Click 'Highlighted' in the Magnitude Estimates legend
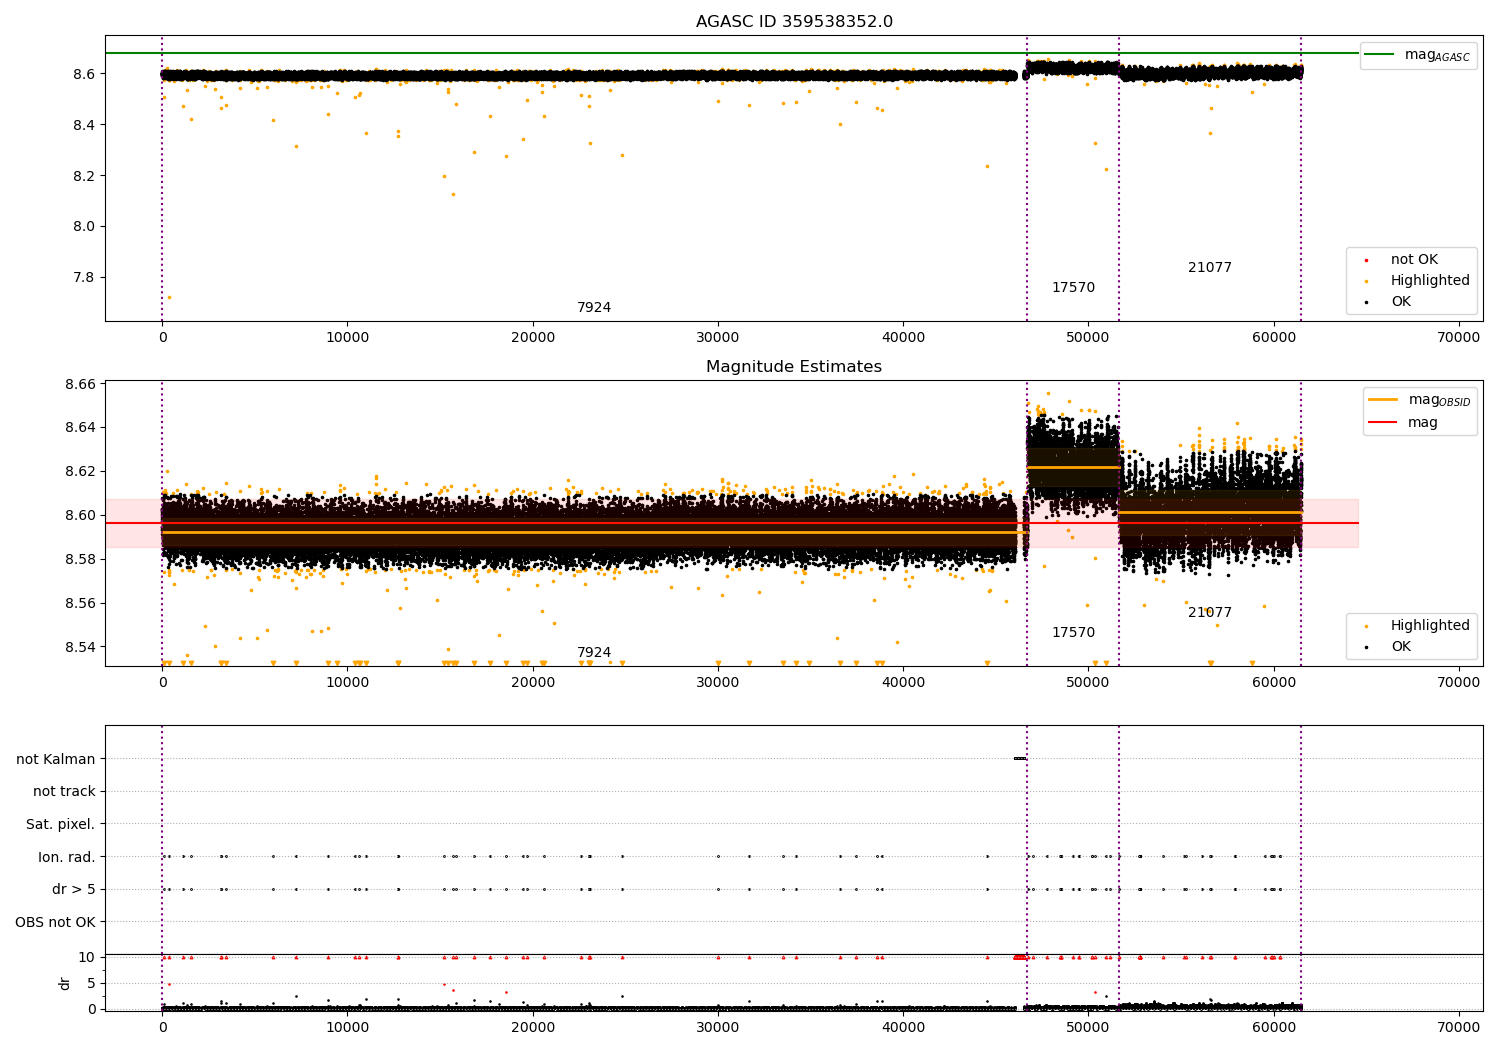The image size is (1500, 1050). click(1430, 625)
